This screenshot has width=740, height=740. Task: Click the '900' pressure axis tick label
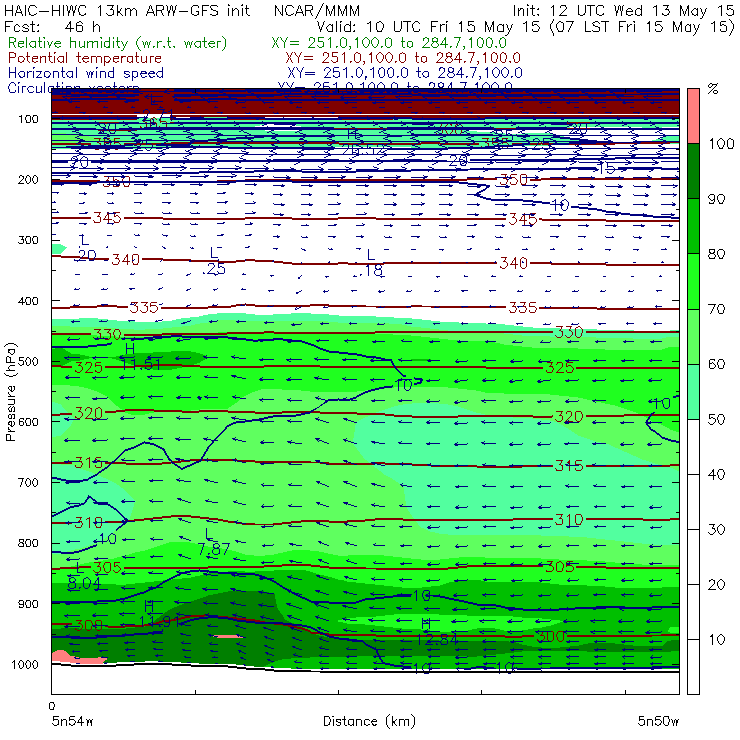[x=28, y=604]
